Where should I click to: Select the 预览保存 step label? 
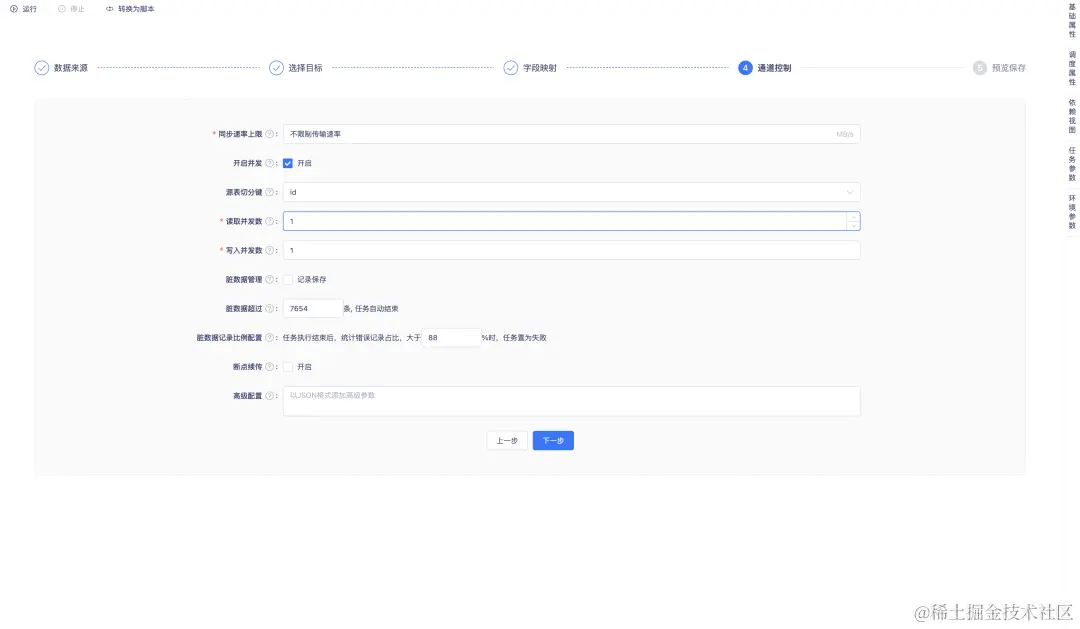click(x=1008, y=68)
